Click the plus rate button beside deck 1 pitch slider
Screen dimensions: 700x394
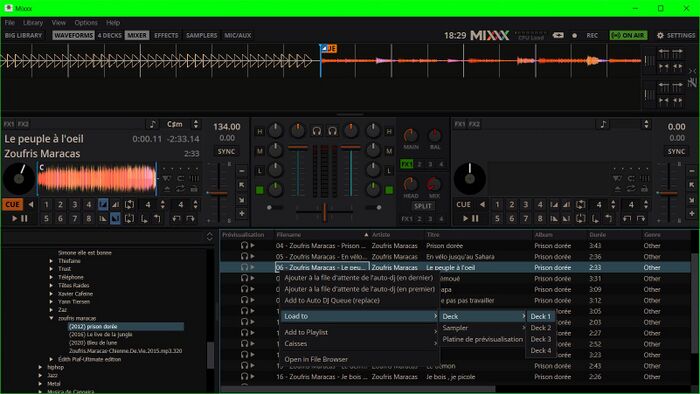(242, 214)
